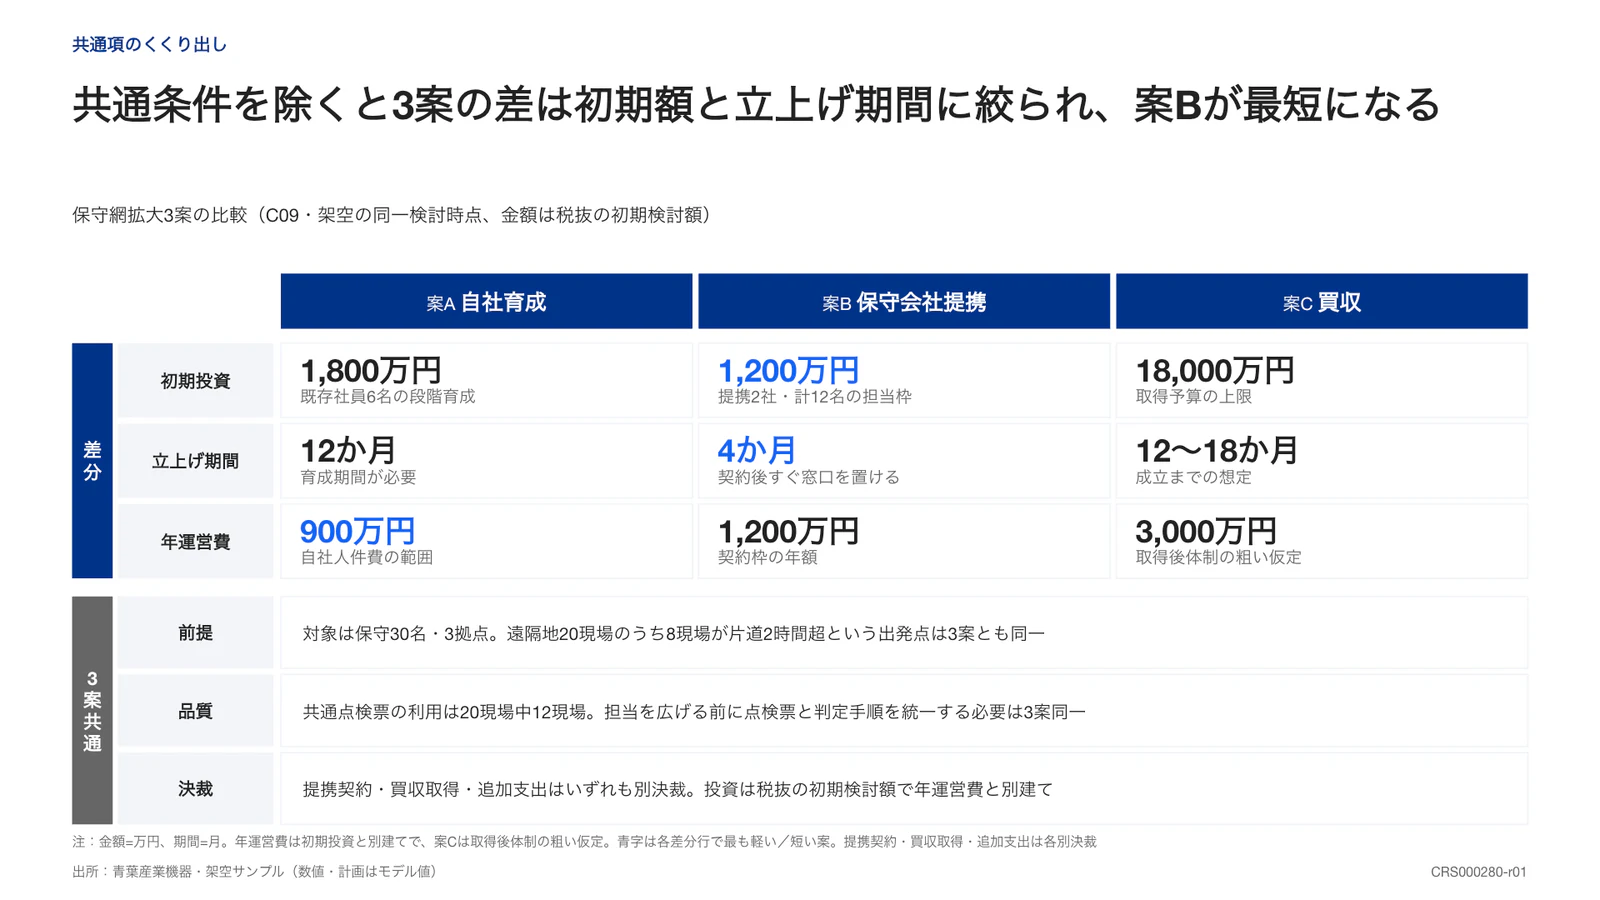Click the 品質 row text about 共通点検票
Screen dimensions: 1600x900
694,712
